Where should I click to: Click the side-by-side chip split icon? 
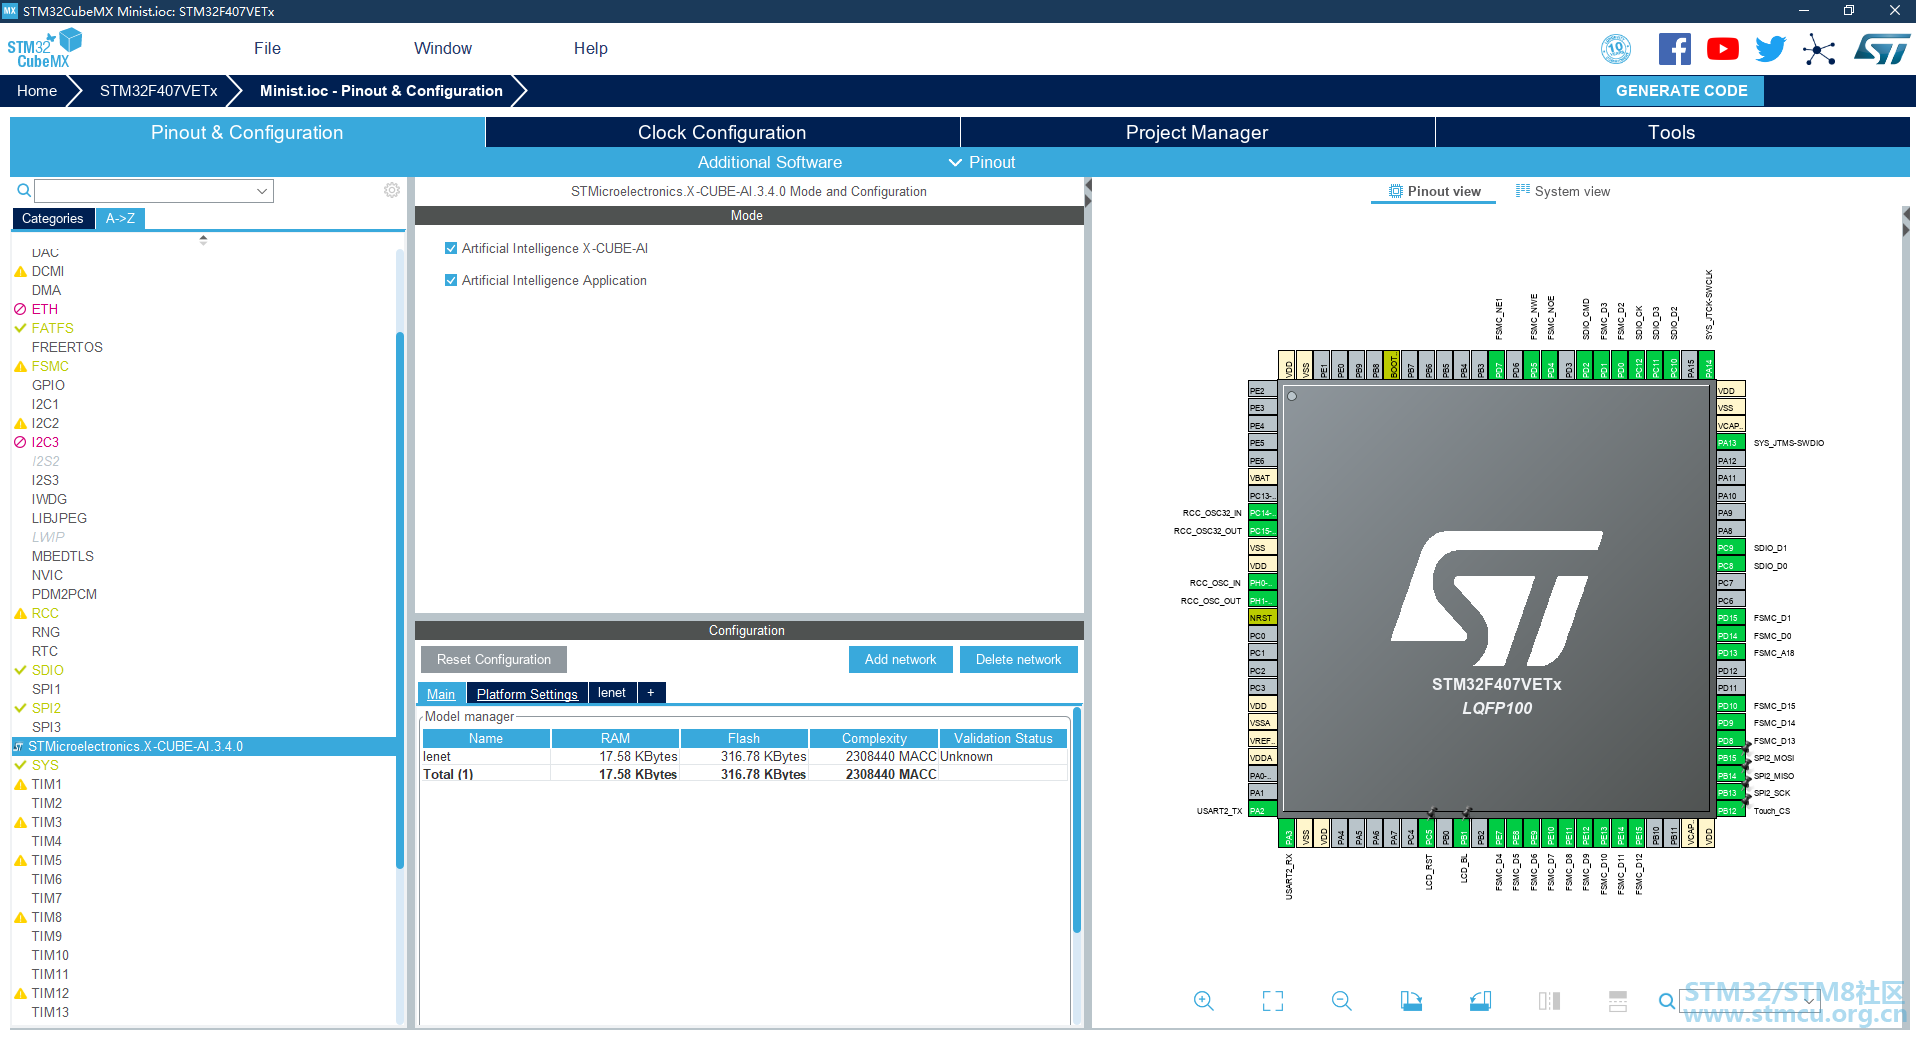click(1549, 1001)
